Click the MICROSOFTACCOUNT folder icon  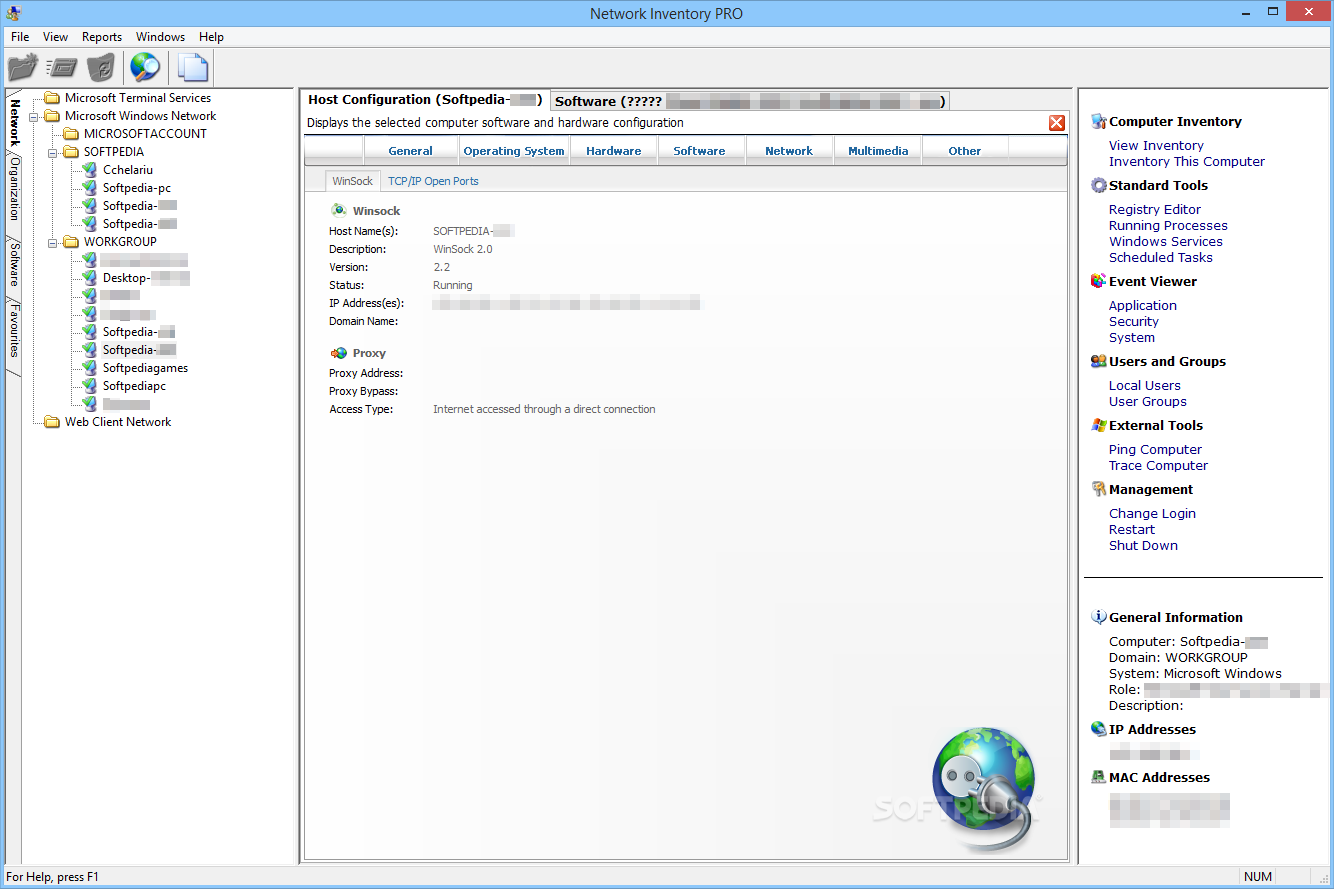[x=71, y=134]
